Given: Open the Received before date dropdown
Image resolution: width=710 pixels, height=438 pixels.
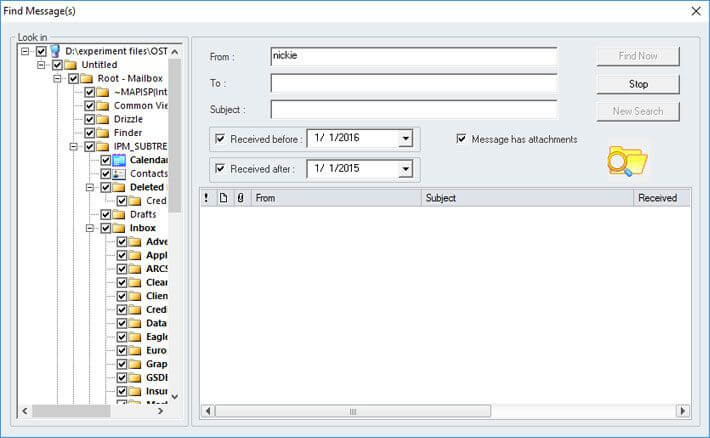Looking at the screenshot, I should pyautogui.click(x=405, y=139).
